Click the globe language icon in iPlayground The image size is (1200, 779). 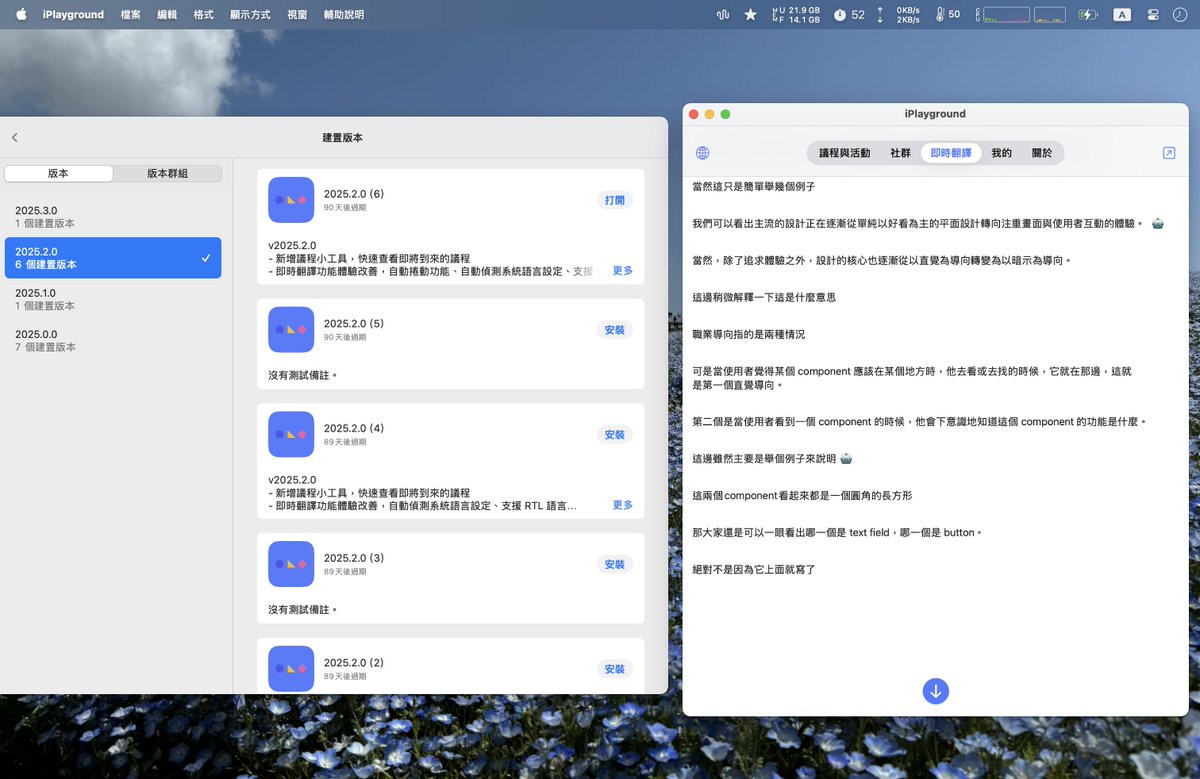pyautogui.click(x=703, y=153)
